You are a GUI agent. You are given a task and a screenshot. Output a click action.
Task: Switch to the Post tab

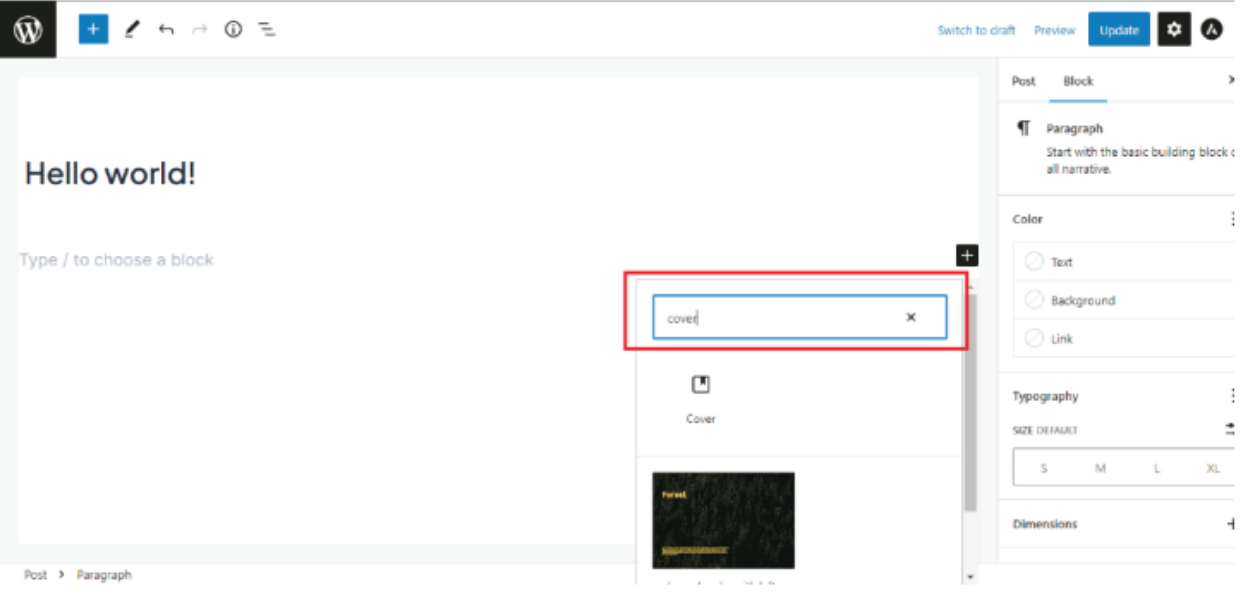1023,81
